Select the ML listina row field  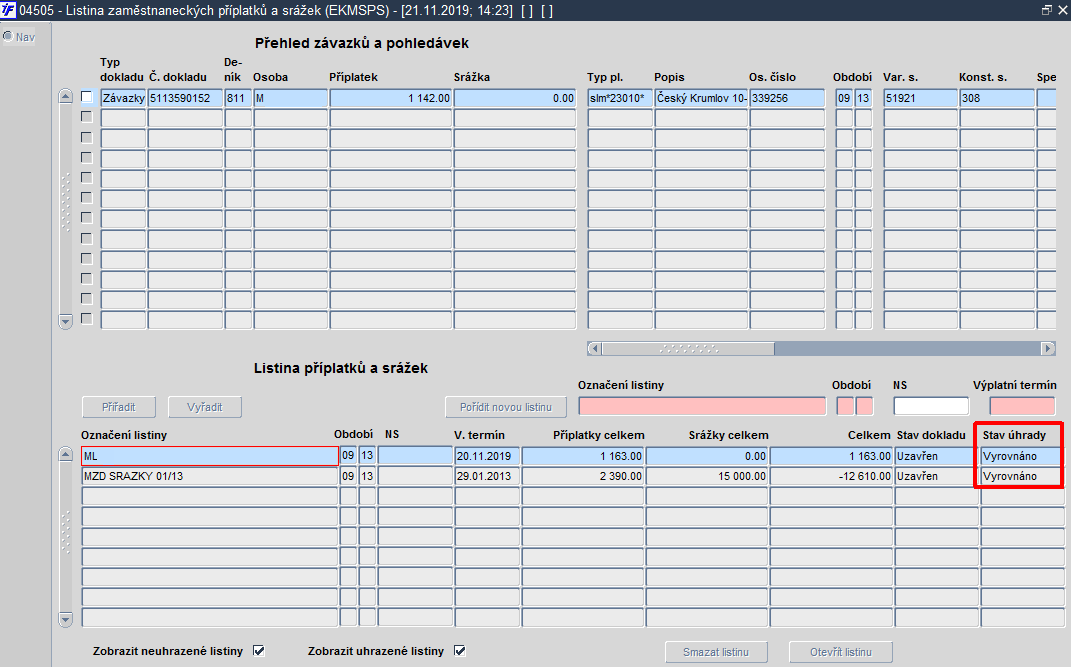(x=210, y=456)
